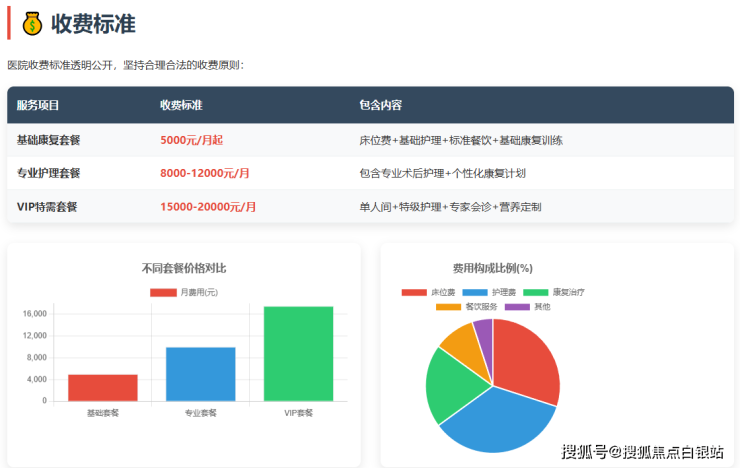Select the VIP特需套餐 row name
The height and width of the screenshot is (468, 740).
47,207
